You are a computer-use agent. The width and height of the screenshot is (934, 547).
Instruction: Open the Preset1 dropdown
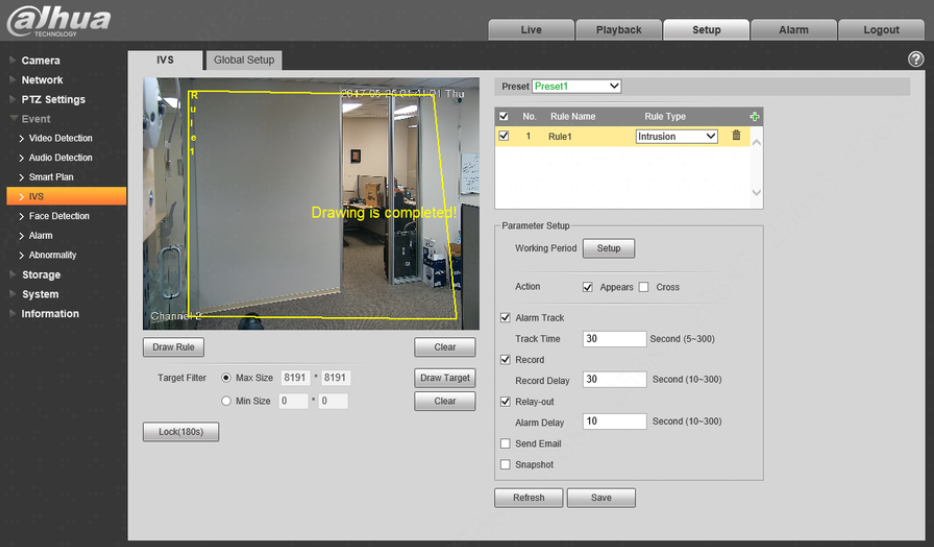click(x=577, y=86)
